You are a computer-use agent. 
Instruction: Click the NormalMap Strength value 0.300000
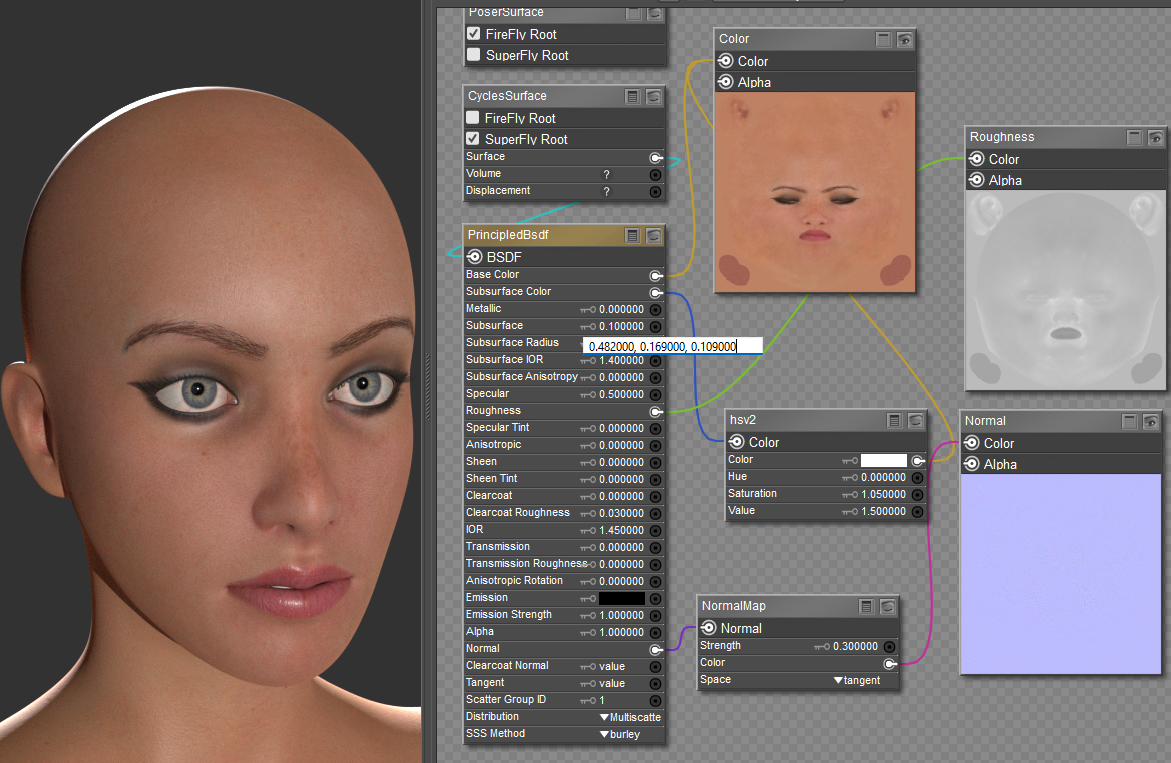855,647
